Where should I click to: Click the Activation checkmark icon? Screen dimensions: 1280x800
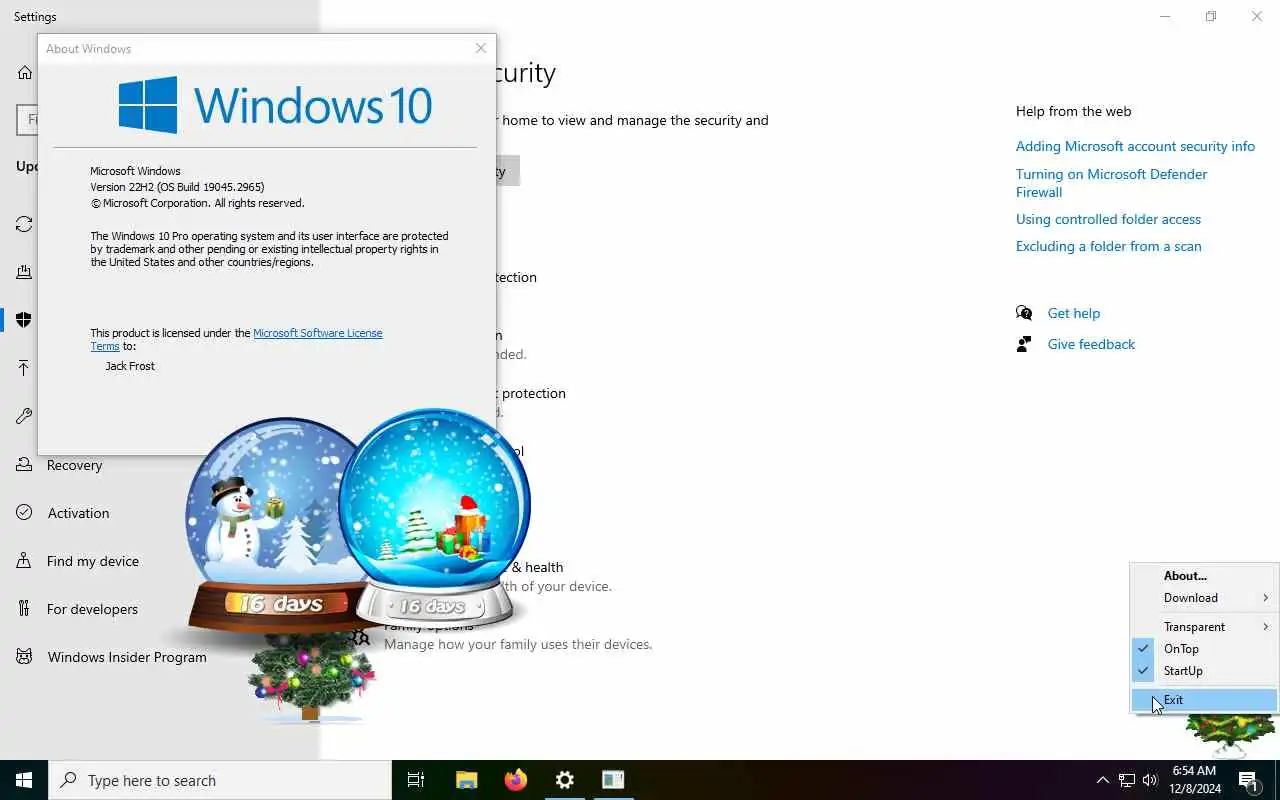coord(24,513)
